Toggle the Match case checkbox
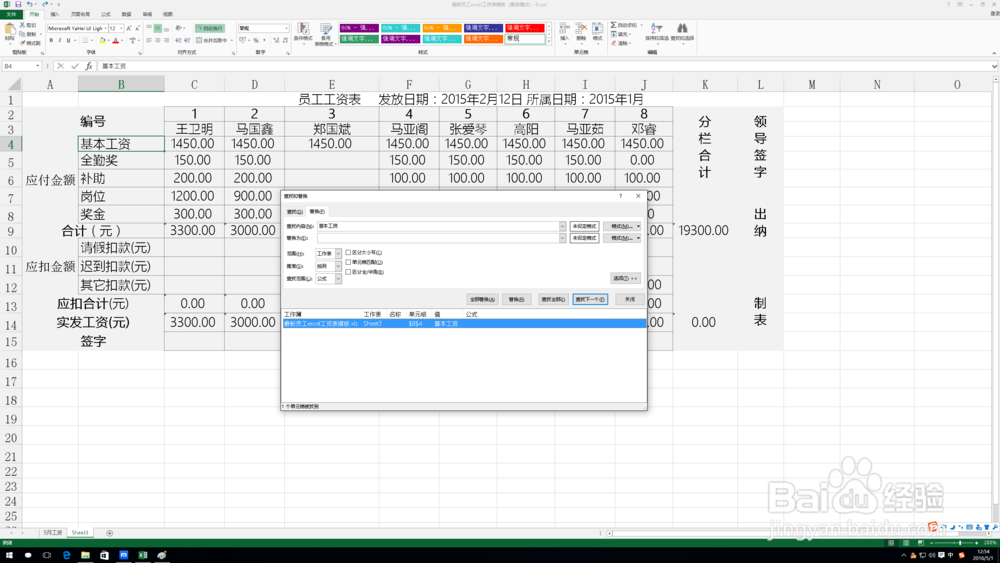The width and height of the screenshot is (1000, 563). point(348,252)
